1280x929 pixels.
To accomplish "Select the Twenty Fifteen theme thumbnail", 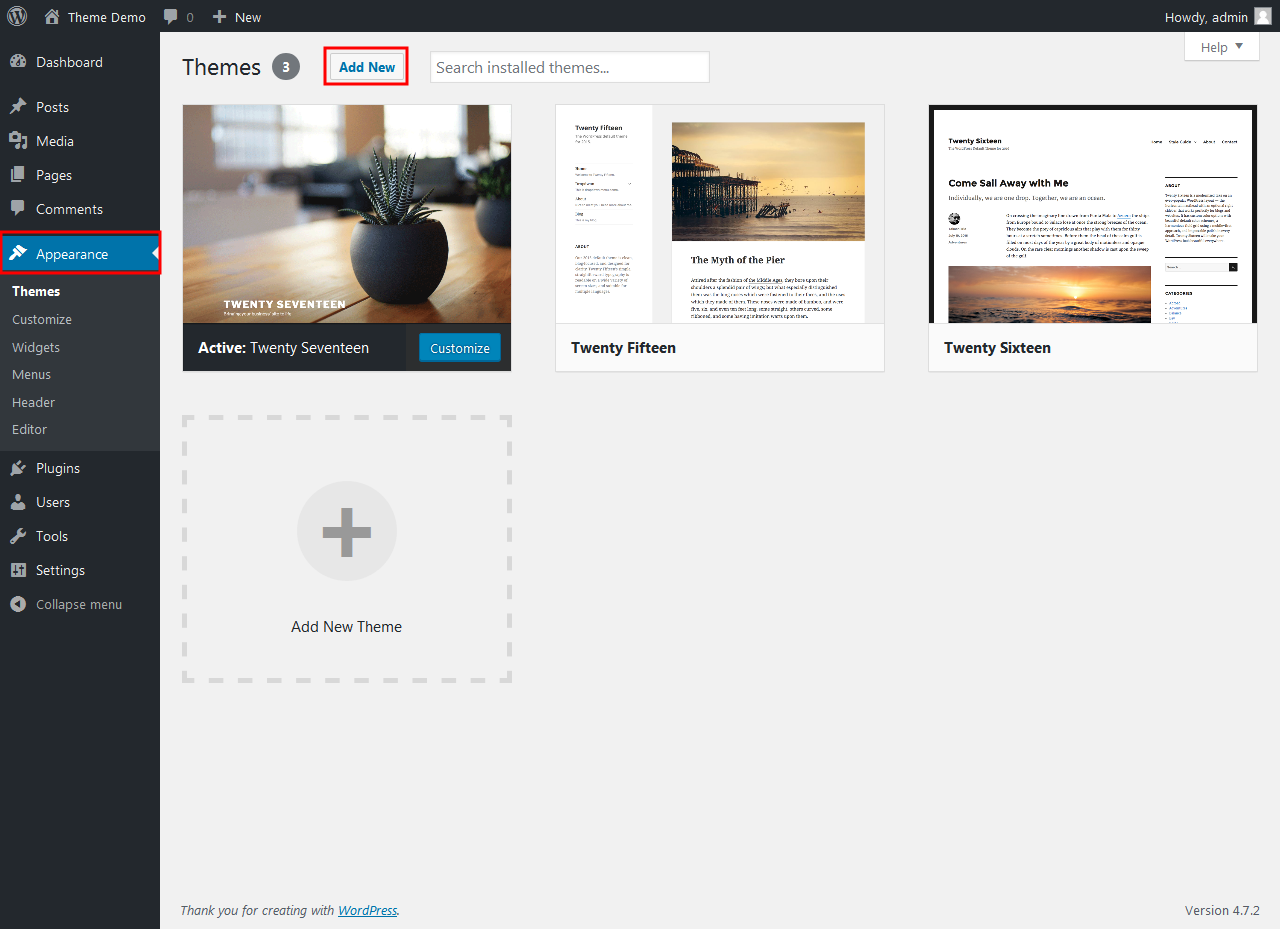I will click(x=719, y=214).
